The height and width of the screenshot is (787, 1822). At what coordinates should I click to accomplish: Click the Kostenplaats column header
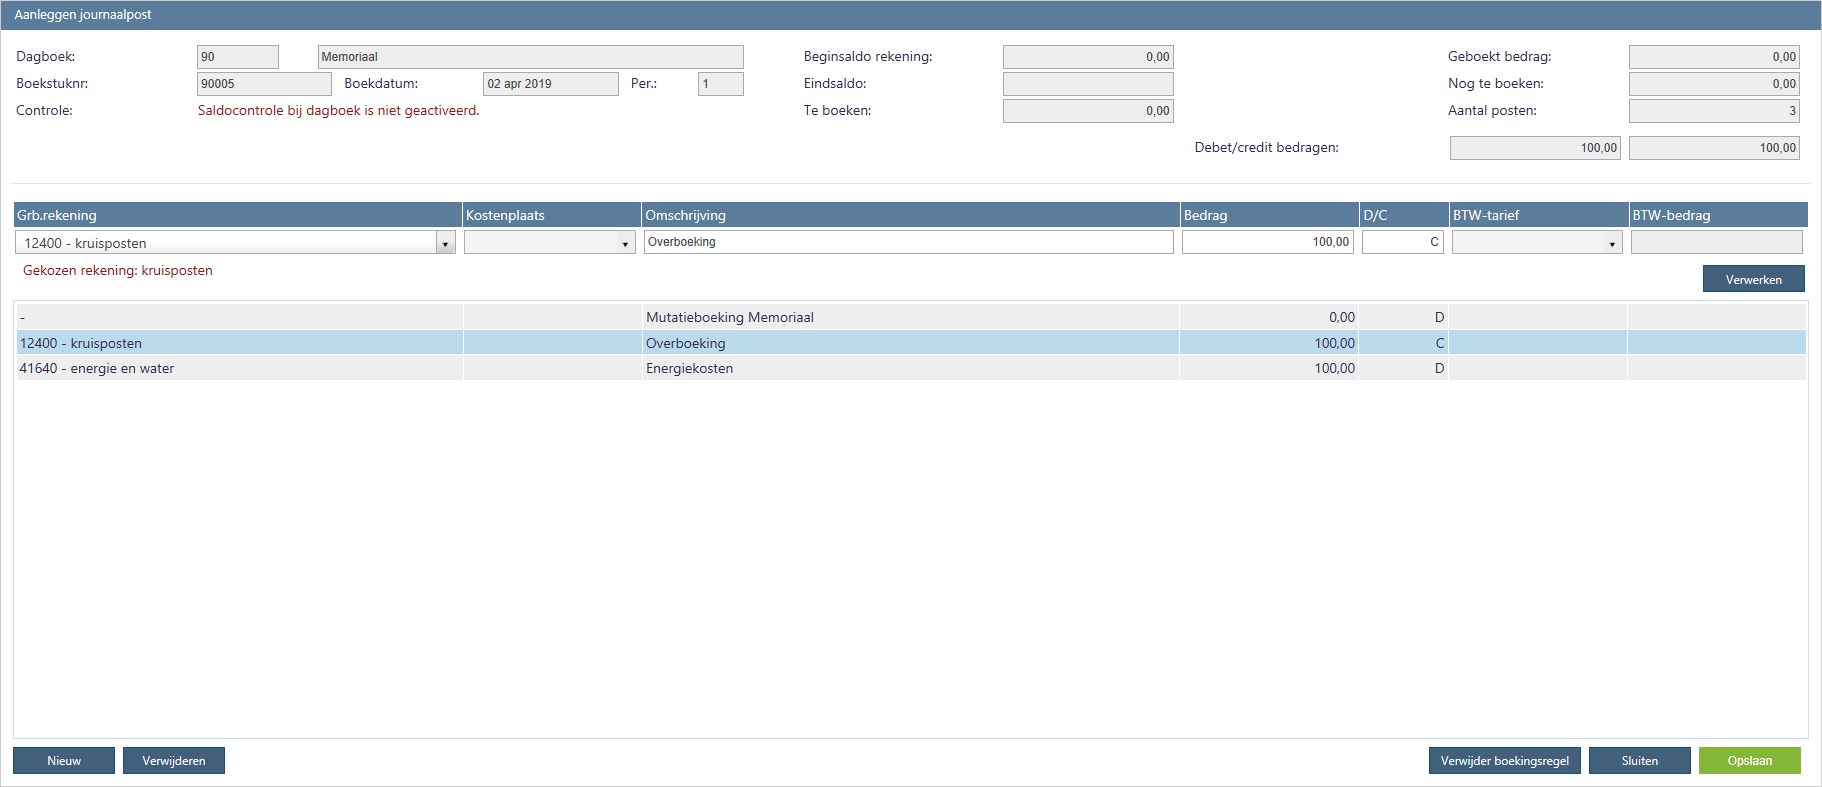[x=551, y=215]
